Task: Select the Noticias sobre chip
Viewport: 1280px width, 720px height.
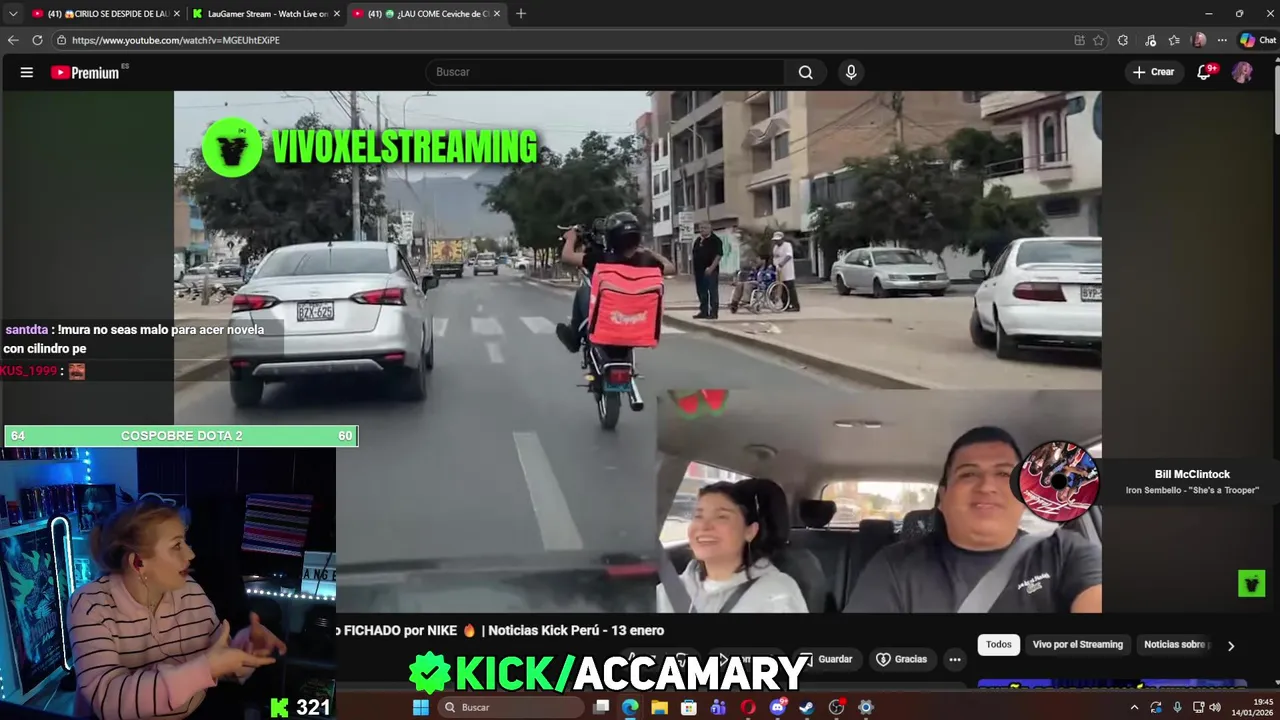Action: [1176, 645]
